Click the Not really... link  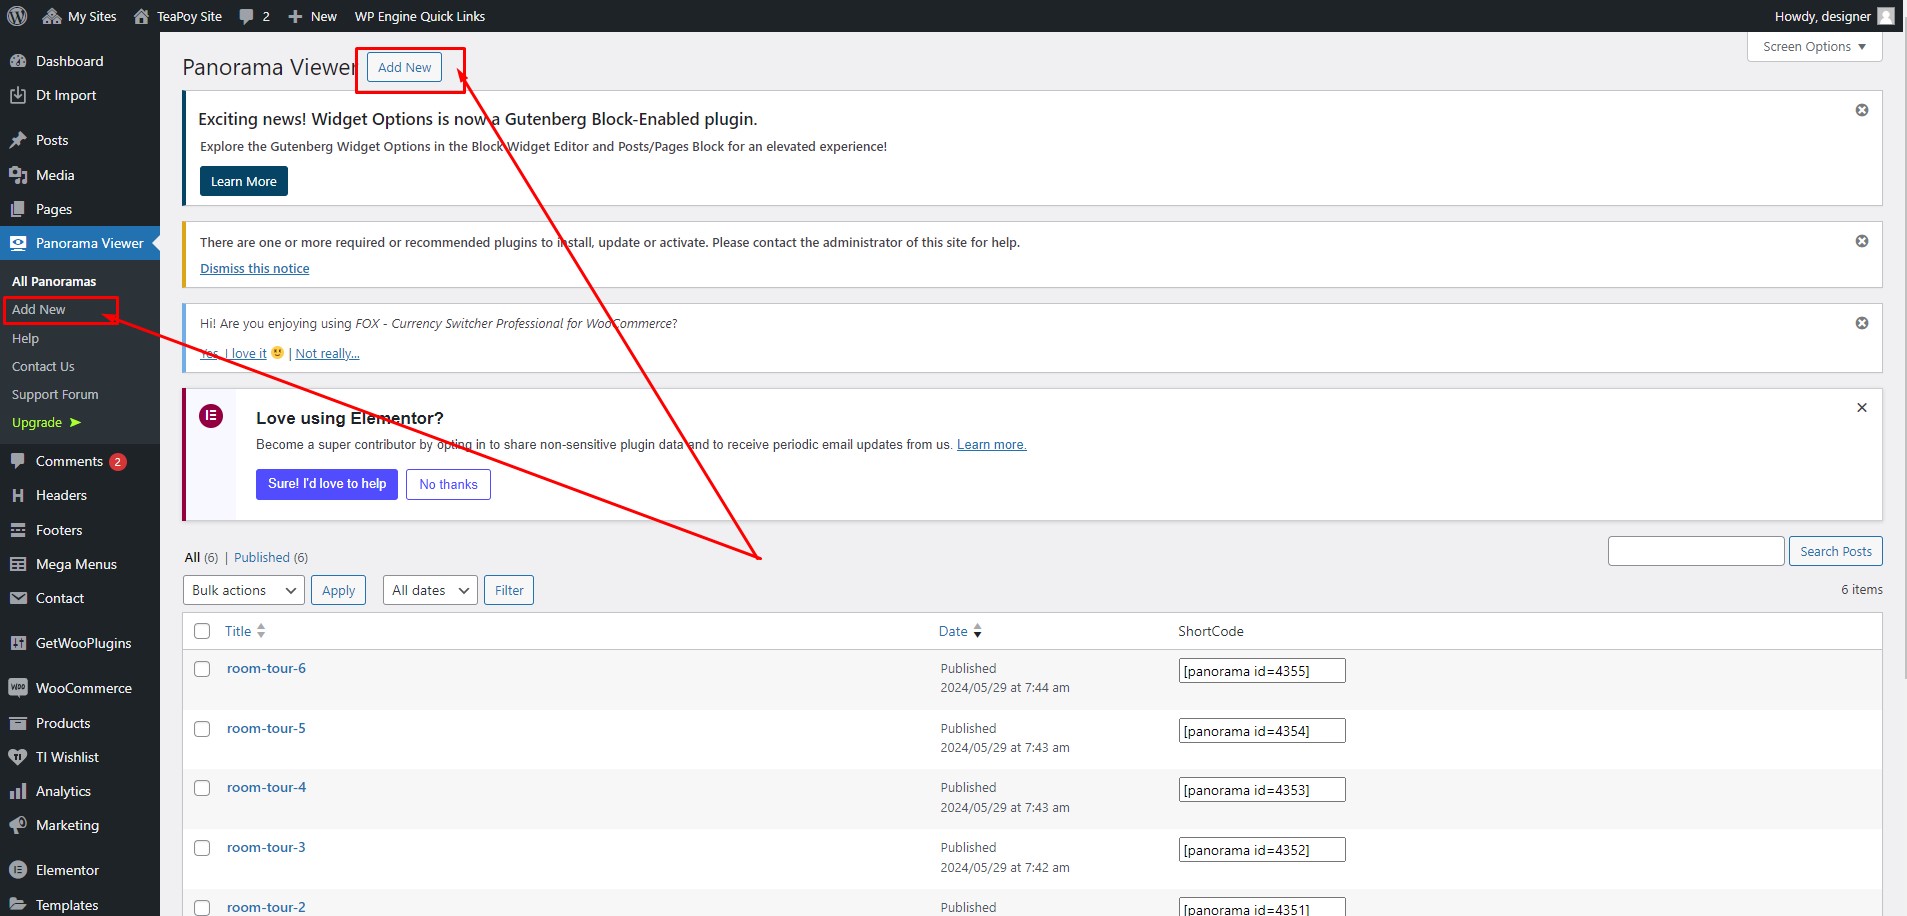tap(327, 353)
